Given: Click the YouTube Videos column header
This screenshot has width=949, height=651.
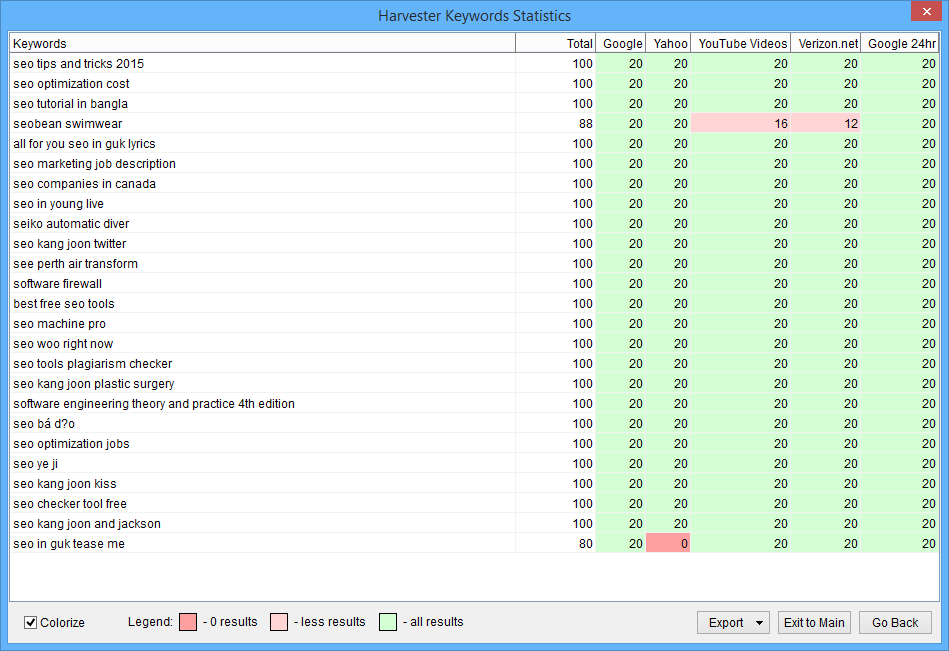Looking at the screenshot, I should coord(742,44).
